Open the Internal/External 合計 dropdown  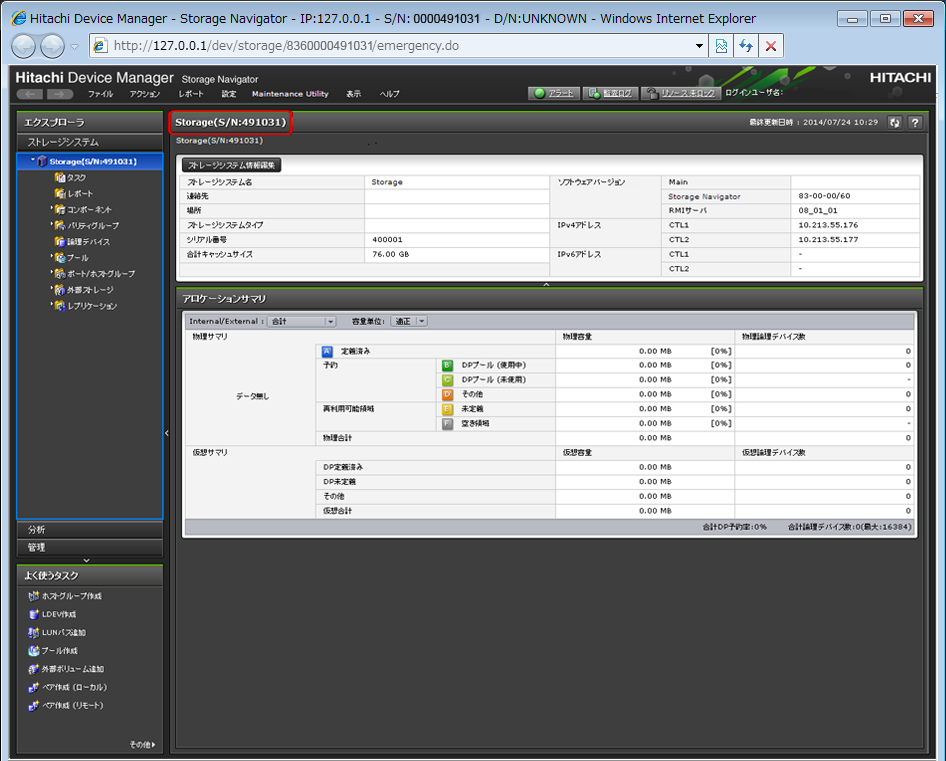pos(302,321)
